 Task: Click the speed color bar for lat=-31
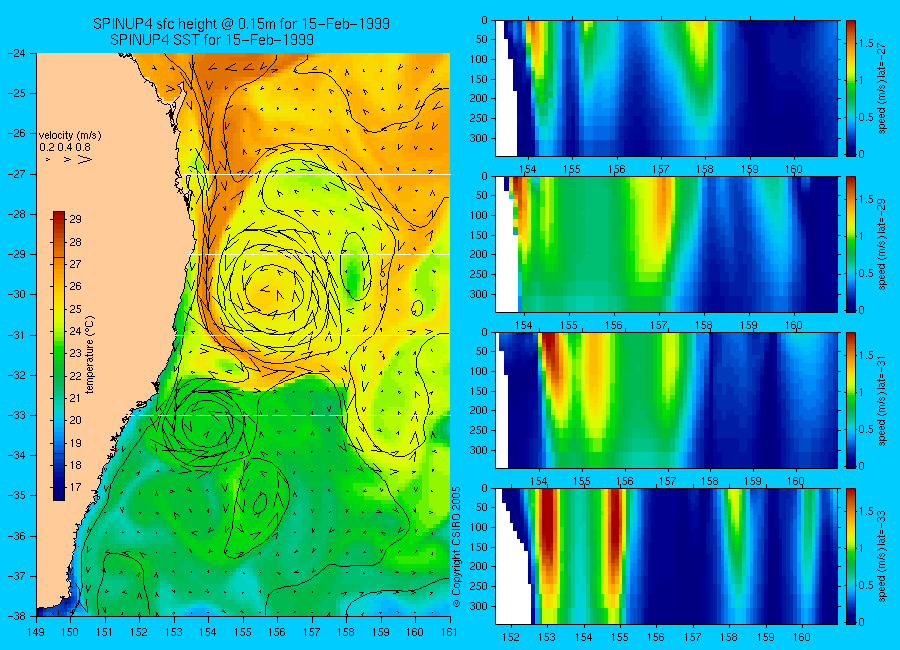[851, 400]
